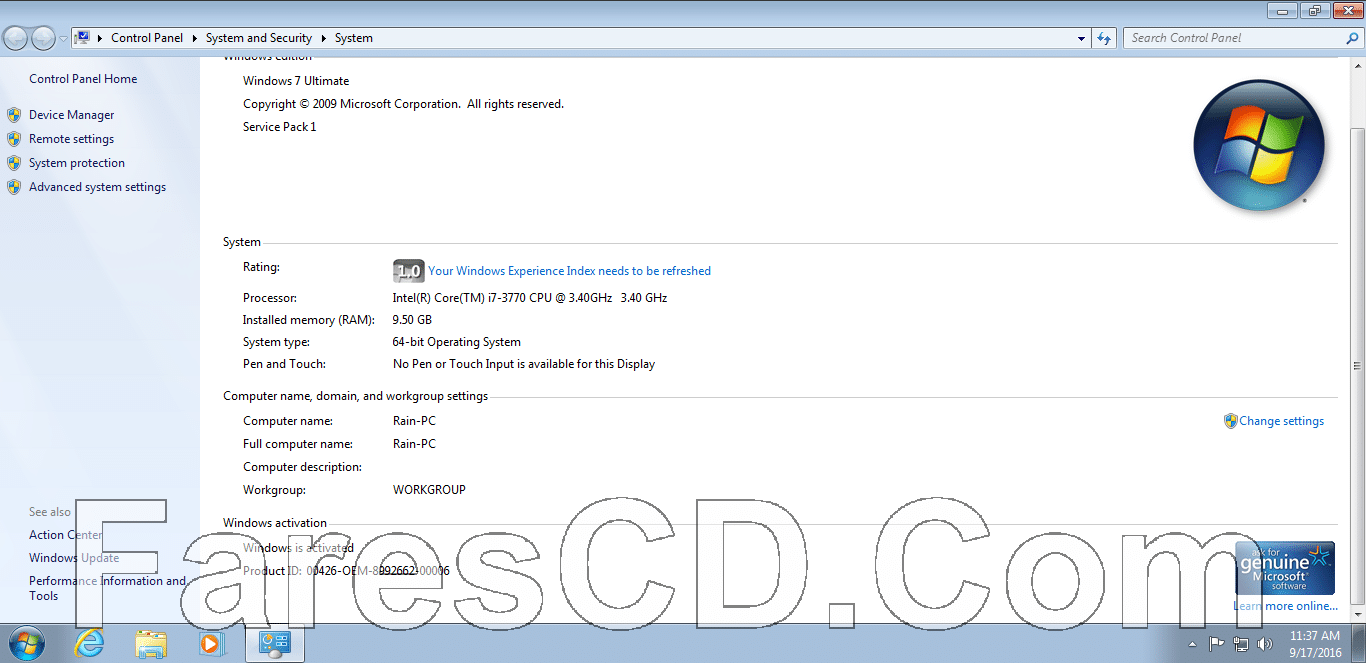Click 'No Pen or Touch Input' text
This screenshot has height=663, width=1366.
[x=524, y=364]
